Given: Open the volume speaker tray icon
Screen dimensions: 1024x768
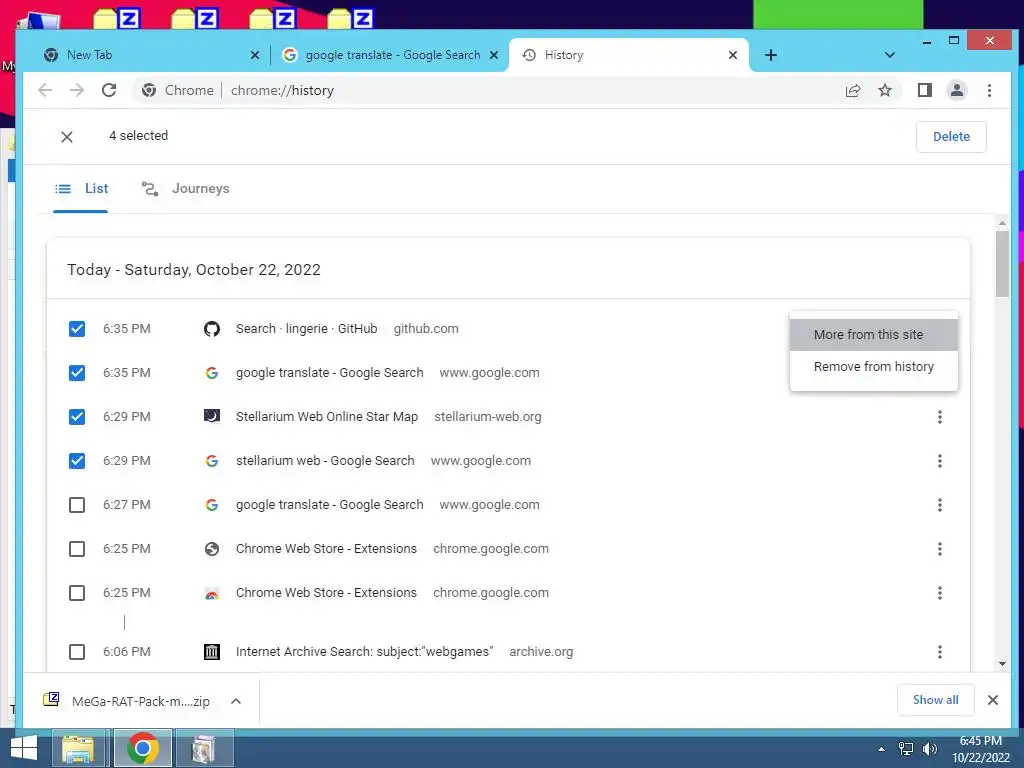Looking at the screenshot, I should (x=930, y=748).
